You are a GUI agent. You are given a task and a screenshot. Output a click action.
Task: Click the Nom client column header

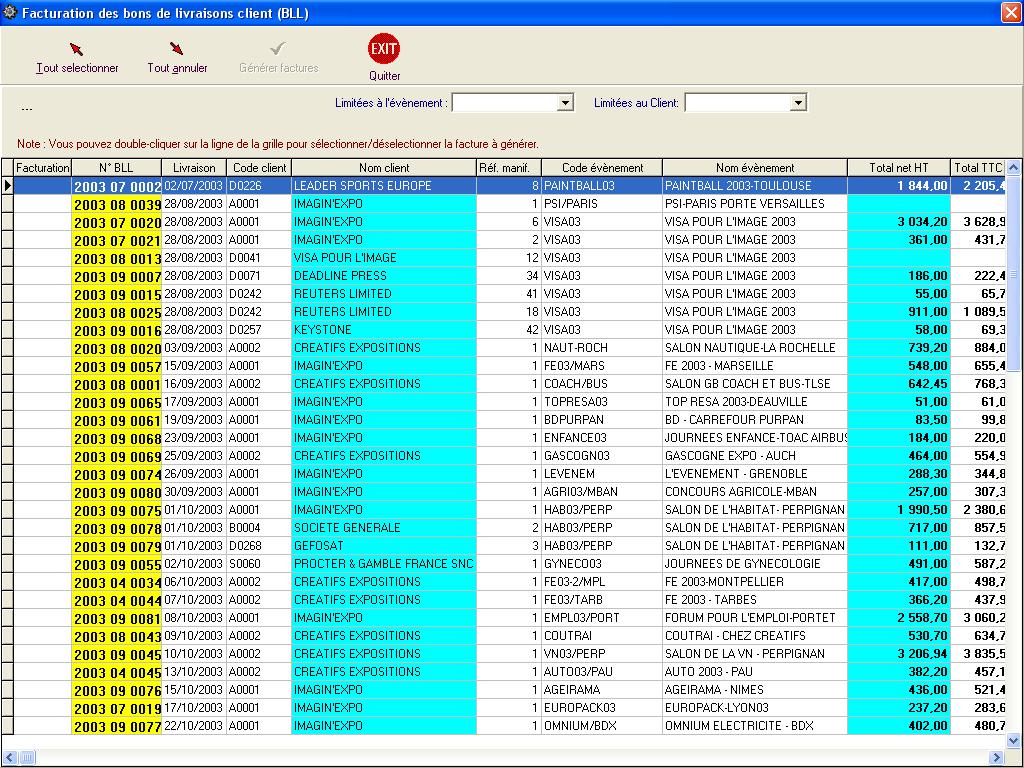384,168
